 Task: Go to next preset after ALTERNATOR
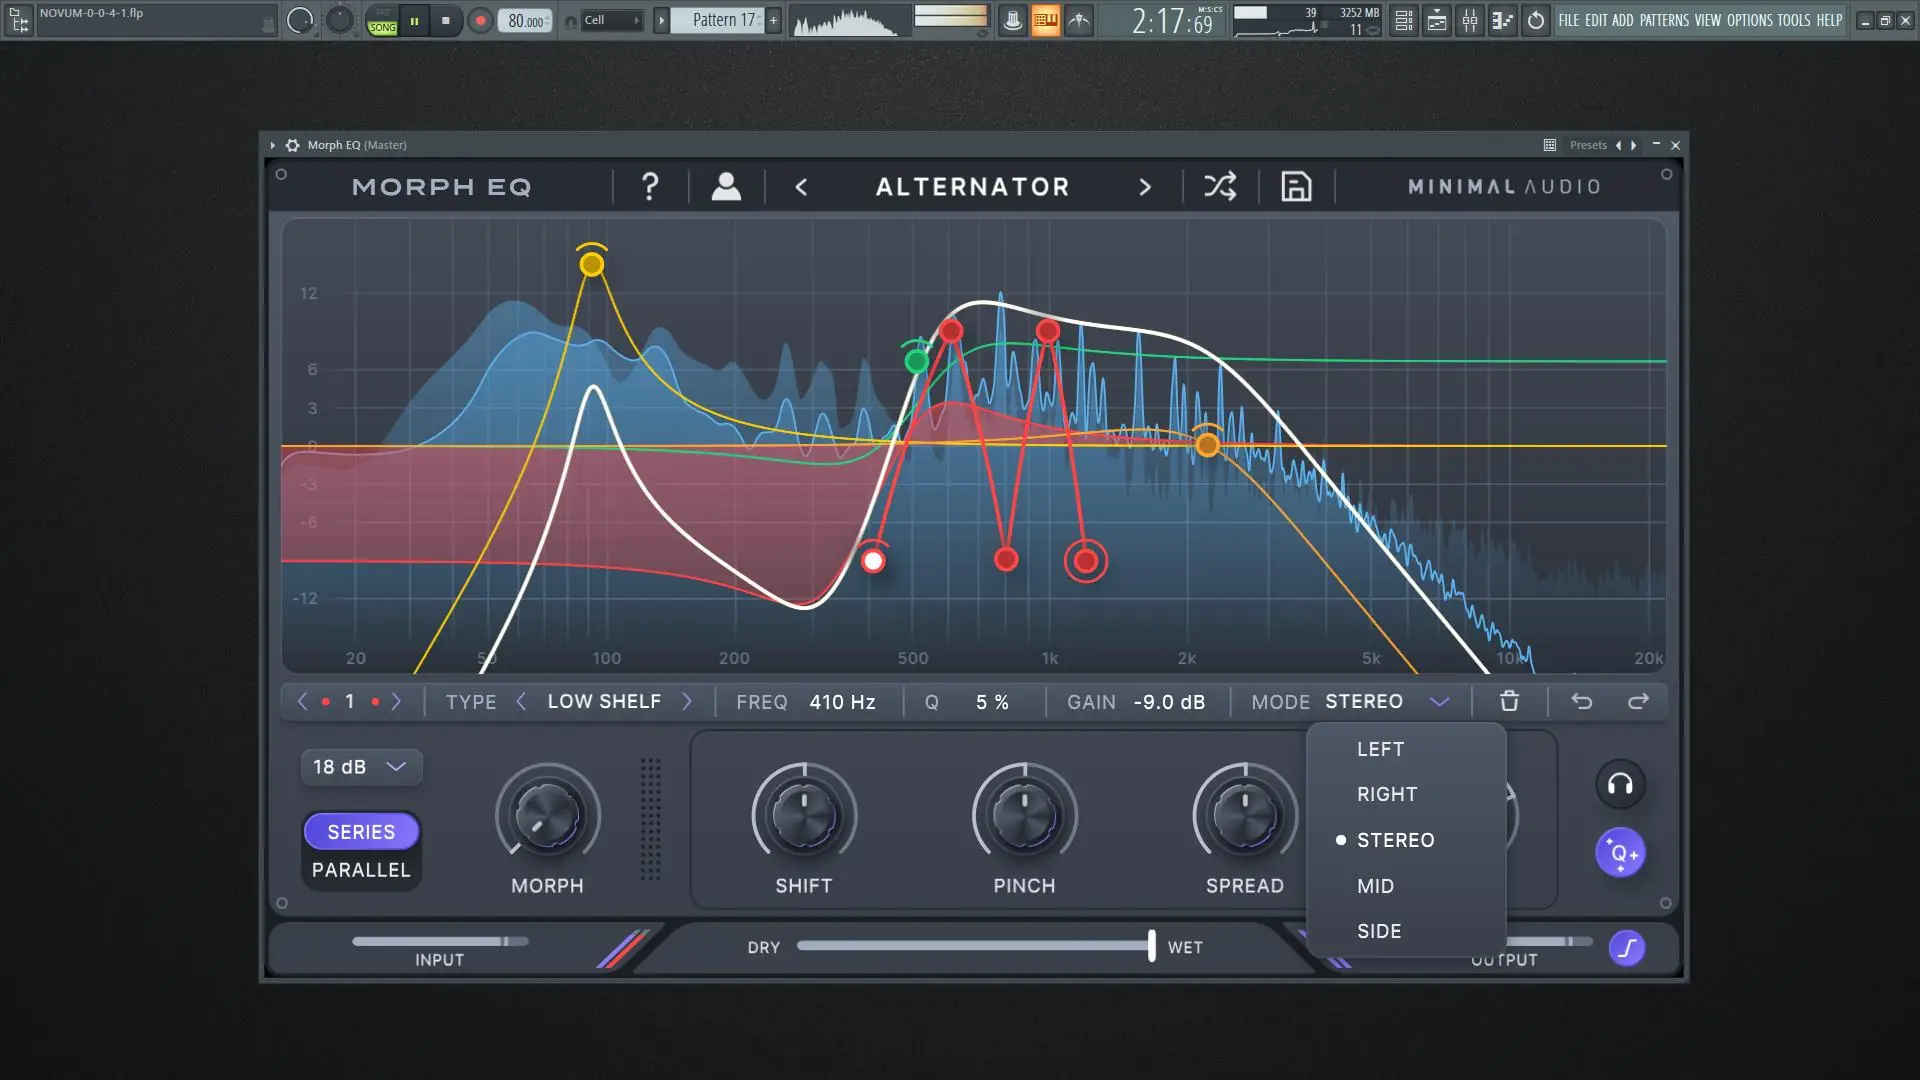coord(1145,187)
